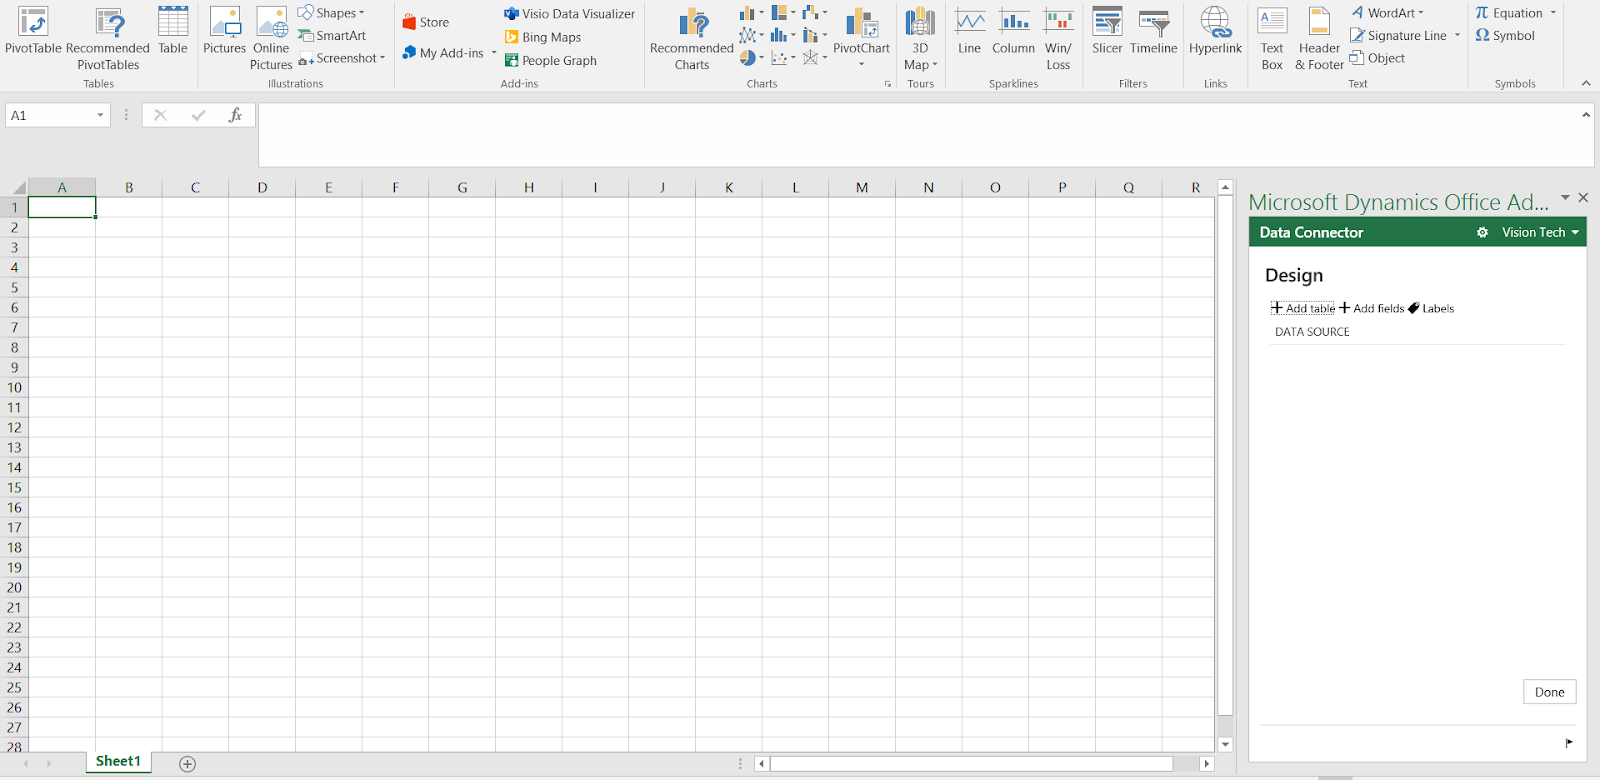Insert a Slicer filter
Screen dimensions: 1600x780
pyautogui.click(x=1107, y=31)
